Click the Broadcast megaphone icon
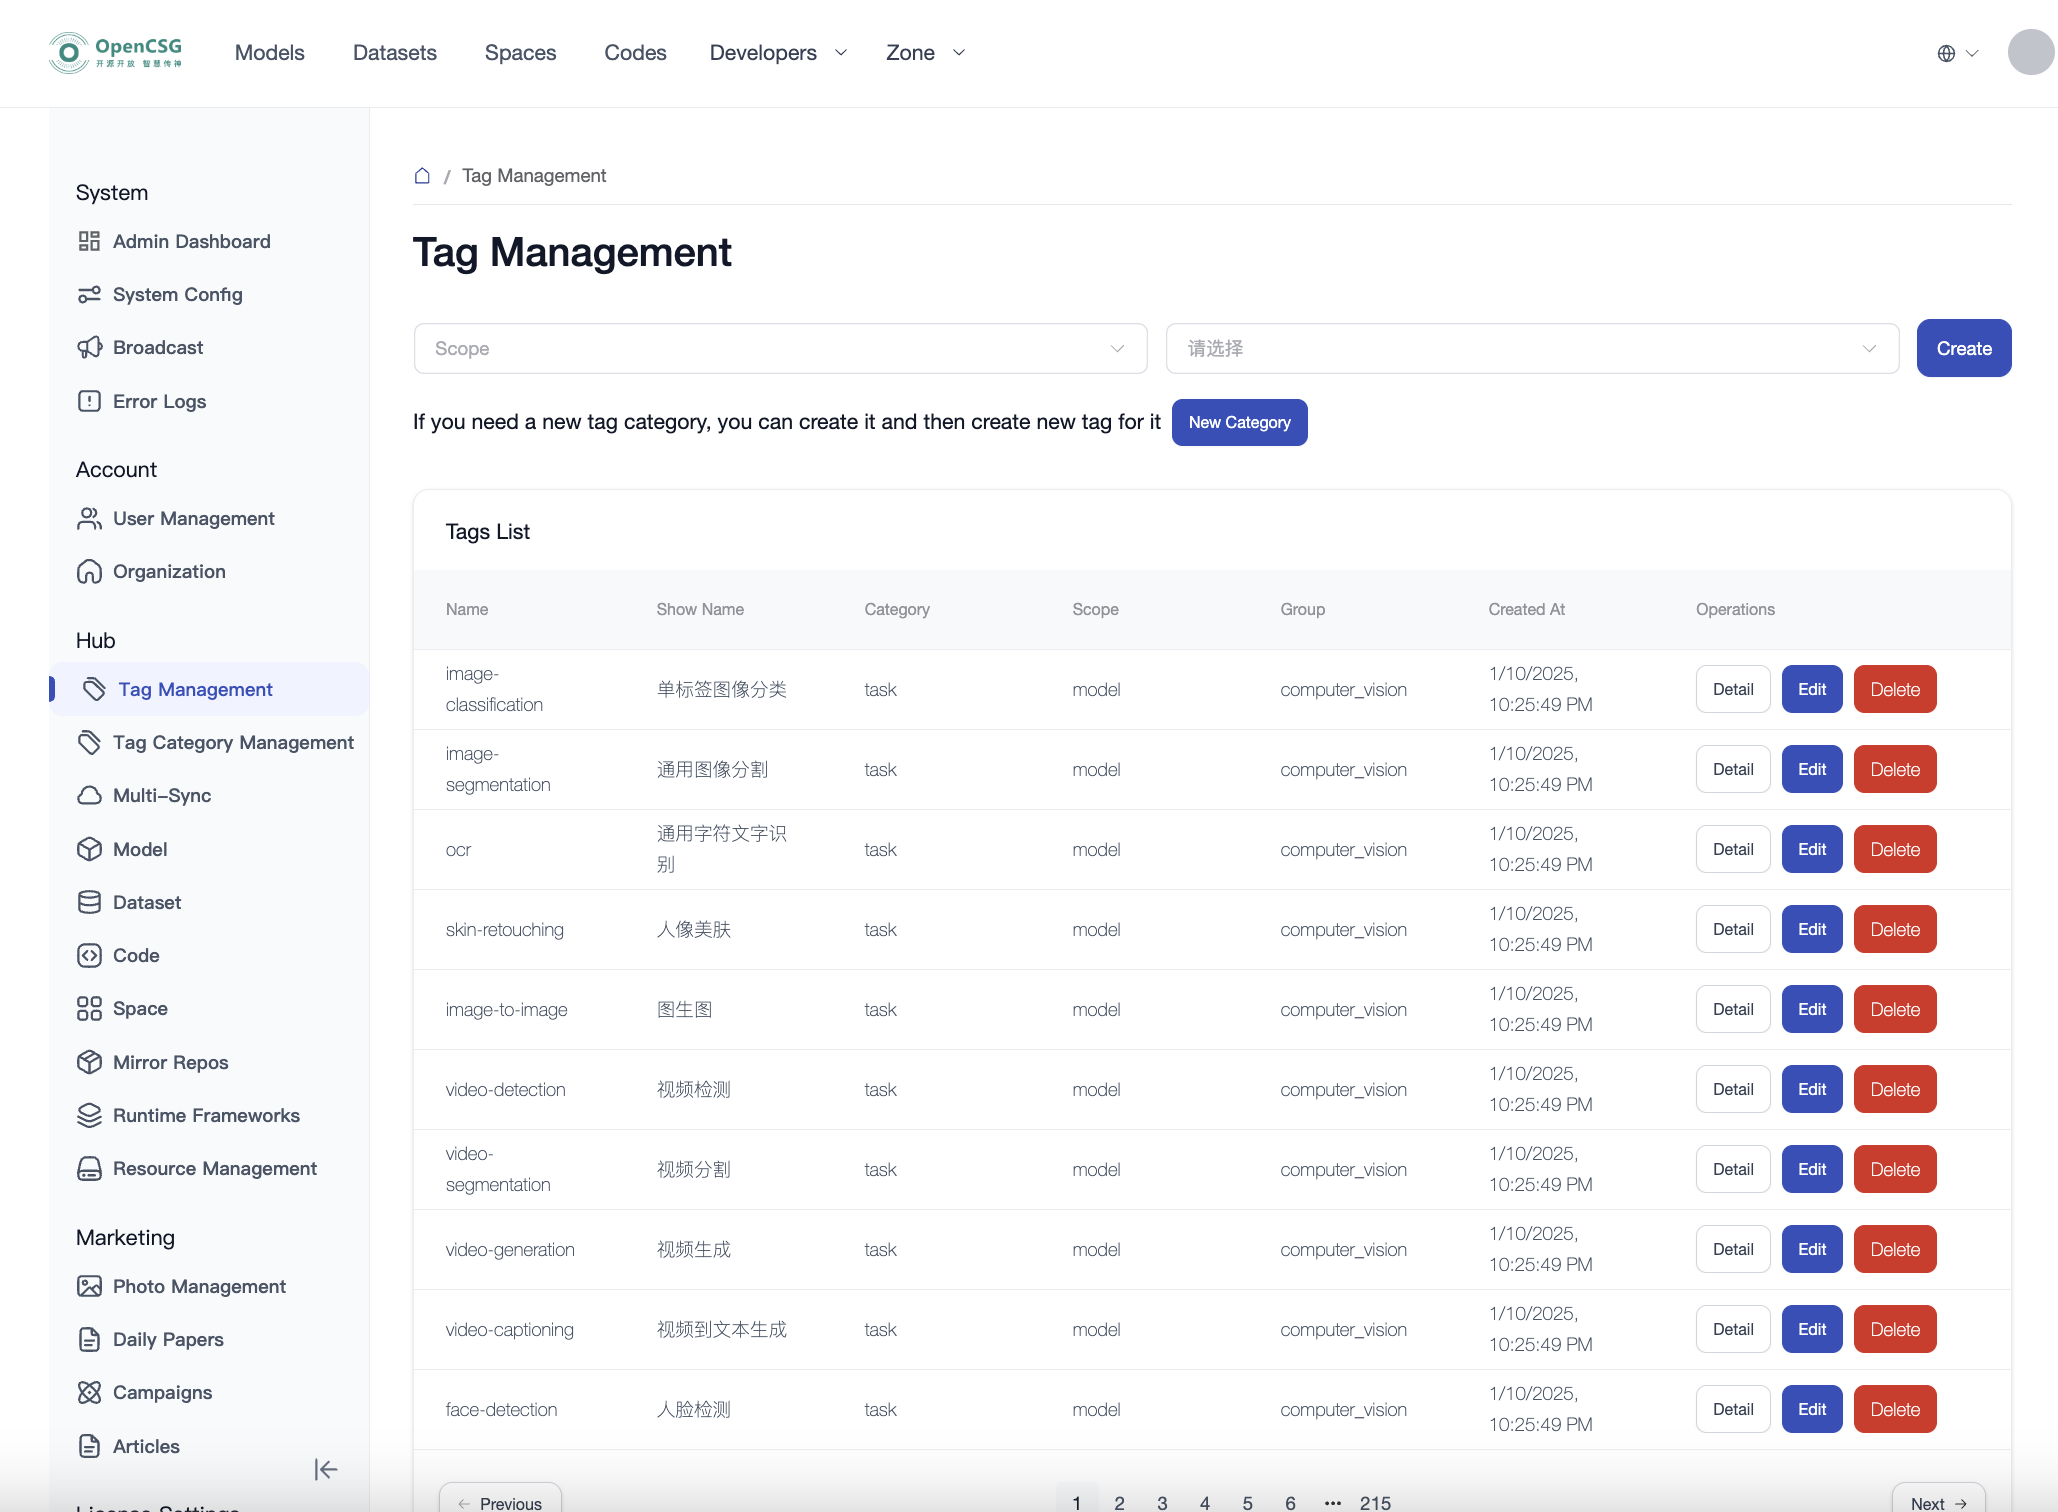The image size is (2058, 1512). click(89, 347)
